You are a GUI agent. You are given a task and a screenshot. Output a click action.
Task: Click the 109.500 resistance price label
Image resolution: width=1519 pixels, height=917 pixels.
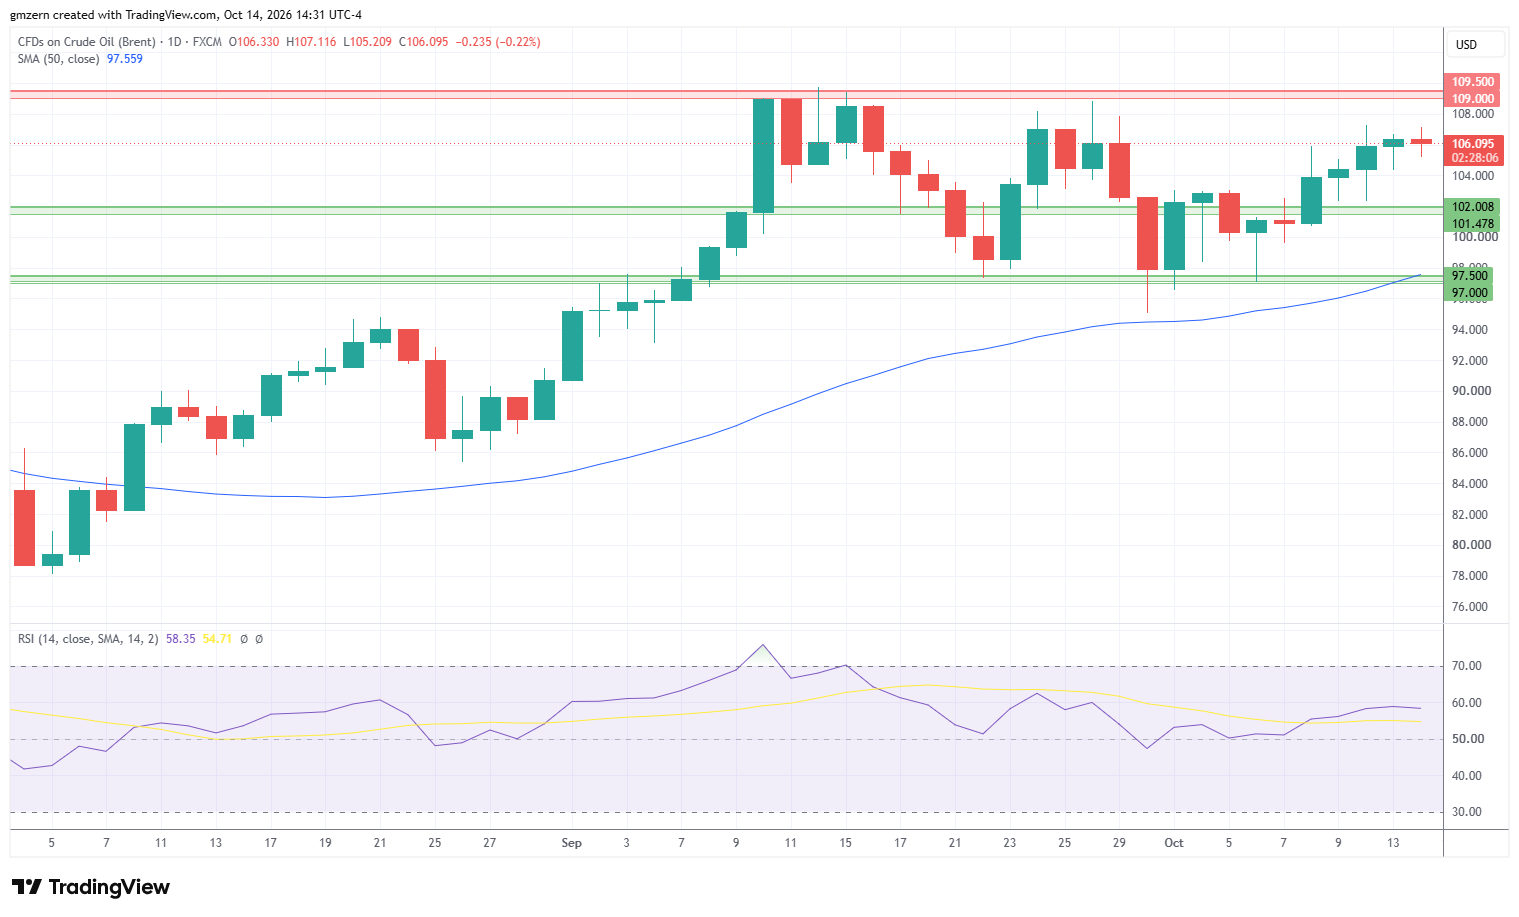[1473, 82]
